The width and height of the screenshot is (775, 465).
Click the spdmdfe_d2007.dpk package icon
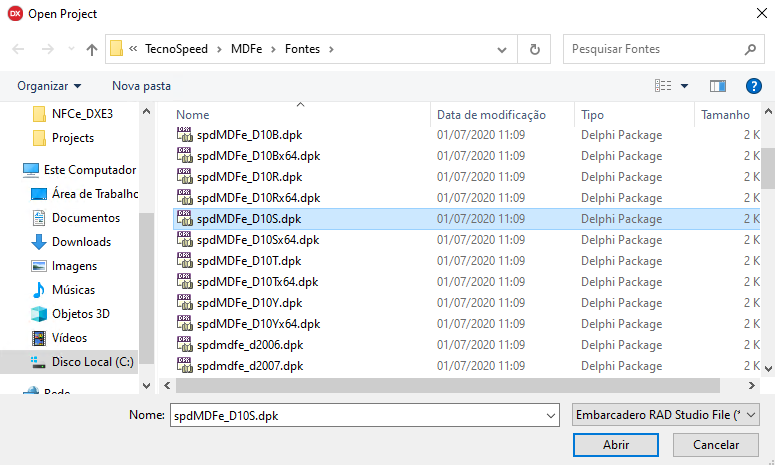tap(184, 366)
